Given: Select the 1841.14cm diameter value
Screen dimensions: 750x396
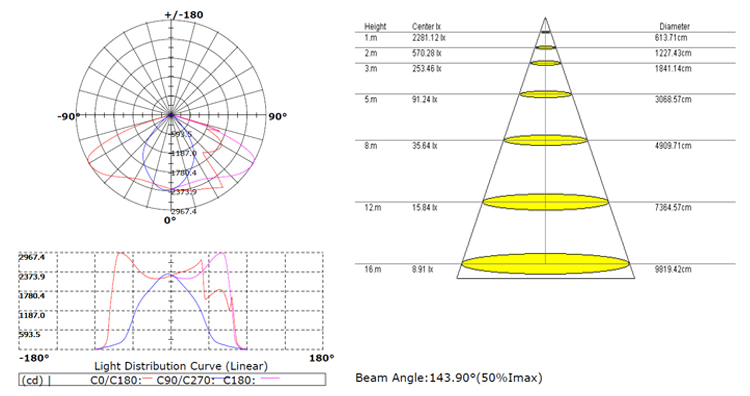Looking at the screenshot, I should (673, 68).
